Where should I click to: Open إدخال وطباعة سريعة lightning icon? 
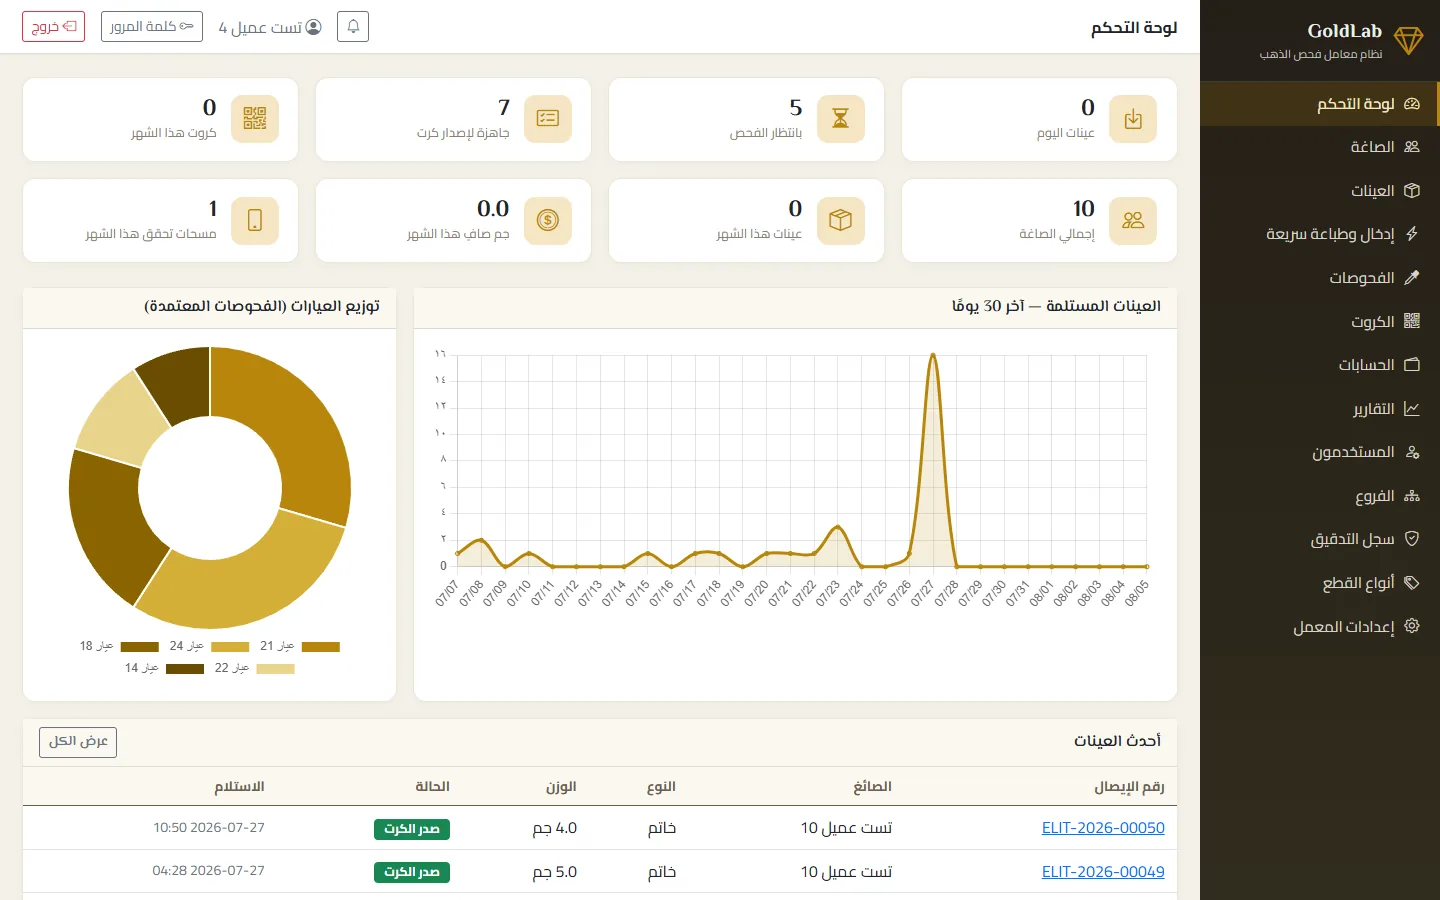tap(1412, 234)
